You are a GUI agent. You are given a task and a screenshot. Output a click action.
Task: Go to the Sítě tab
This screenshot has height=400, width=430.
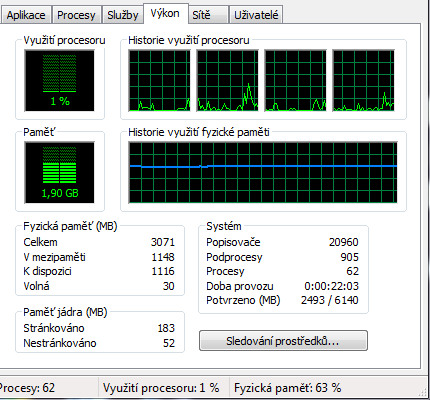click(208, 15)
